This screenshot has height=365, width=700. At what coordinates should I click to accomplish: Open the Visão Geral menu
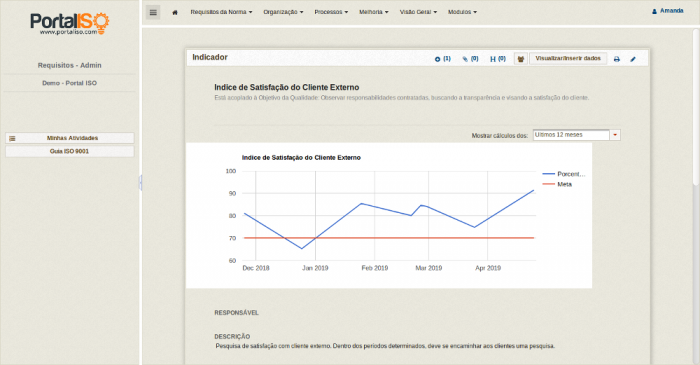tap(418, 12)
